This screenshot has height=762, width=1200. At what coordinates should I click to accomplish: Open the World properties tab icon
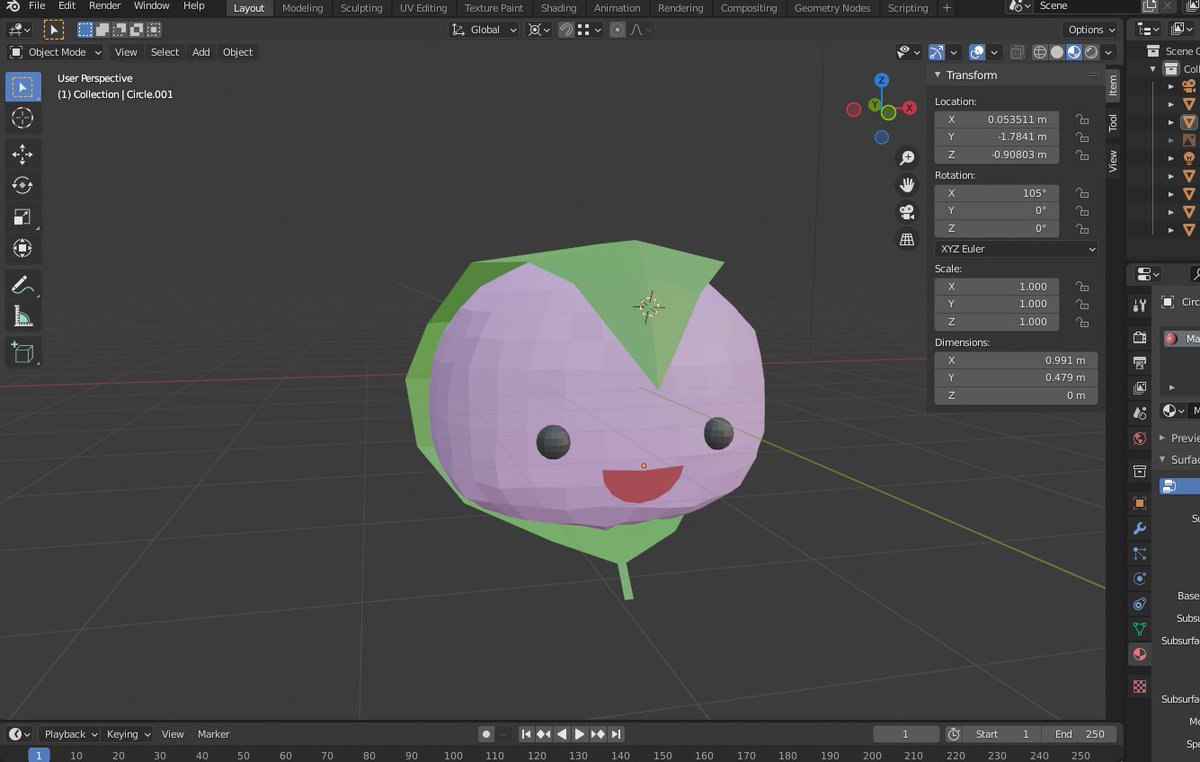pyautogui.click(x=1139, y=438)
